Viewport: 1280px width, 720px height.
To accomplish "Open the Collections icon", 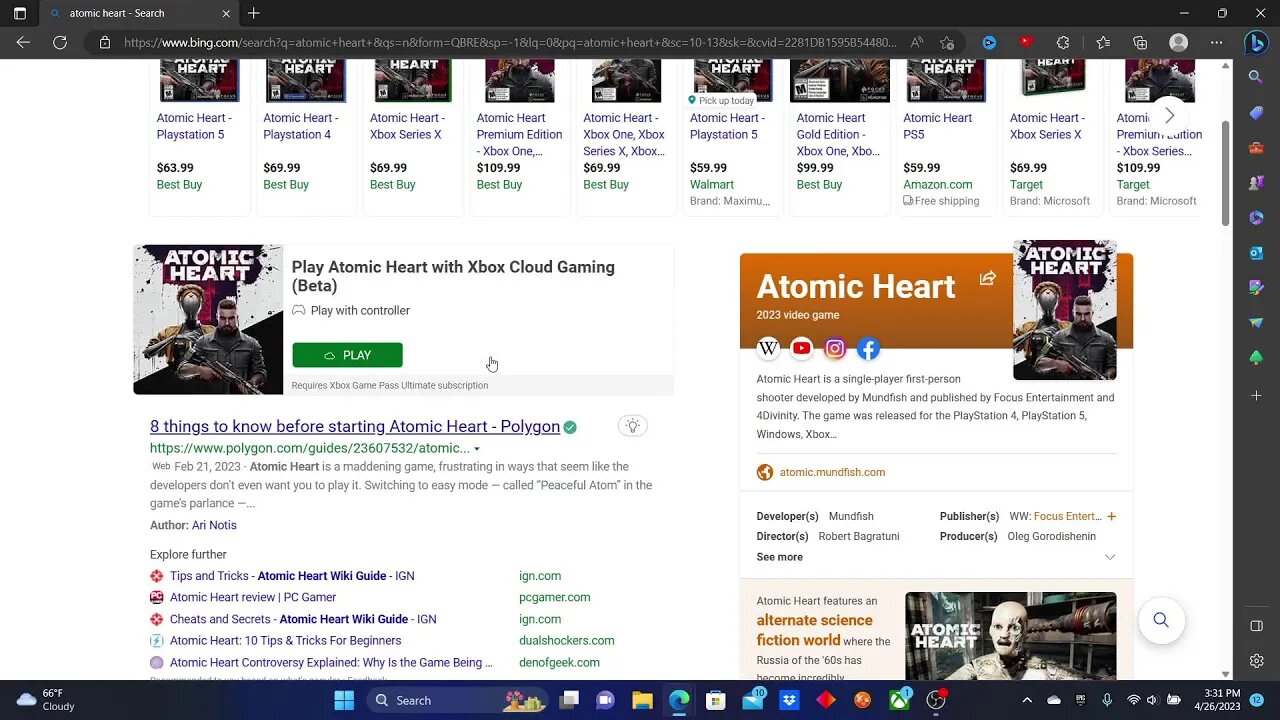I will pos(1140,43).
